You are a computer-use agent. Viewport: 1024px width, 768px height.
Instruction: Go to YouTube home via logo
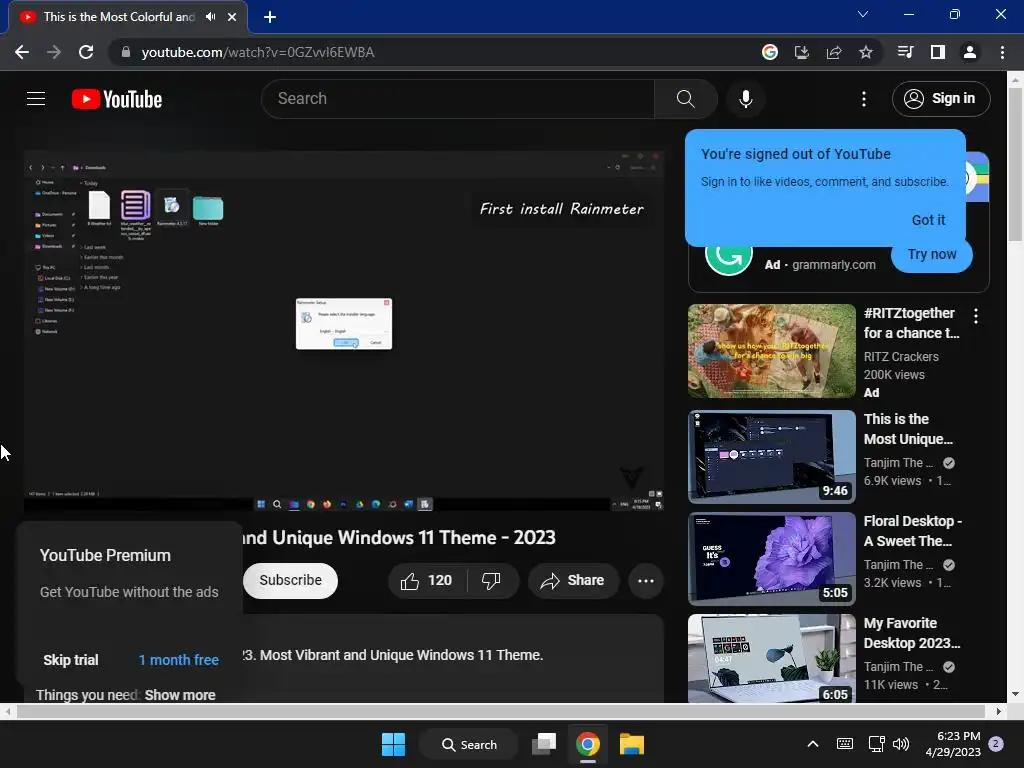coord(117,99)
